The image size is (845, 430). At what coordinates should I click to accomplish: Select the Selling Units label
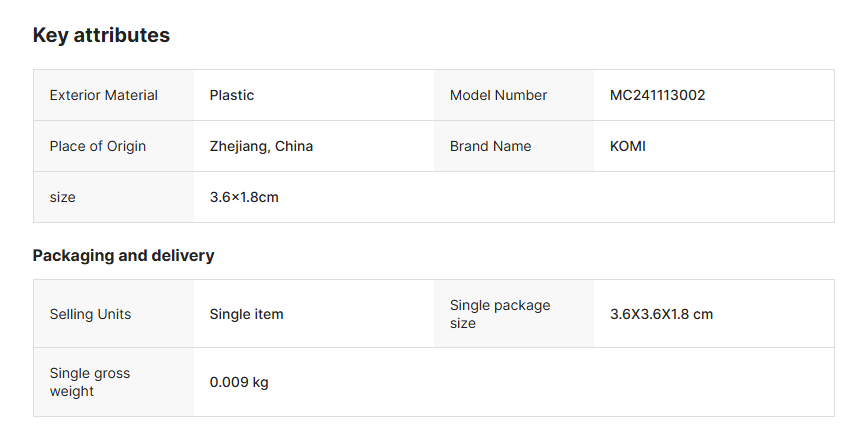[x=90, y=314]
